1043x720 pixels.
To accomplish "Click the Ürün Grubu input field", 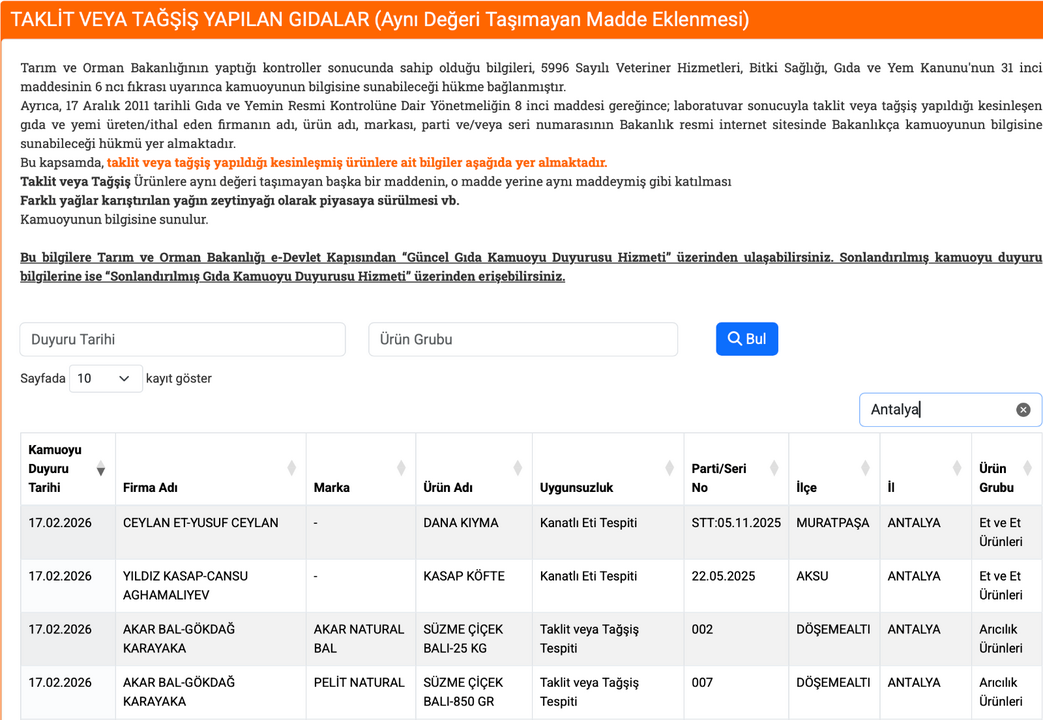I will (522, 339).
